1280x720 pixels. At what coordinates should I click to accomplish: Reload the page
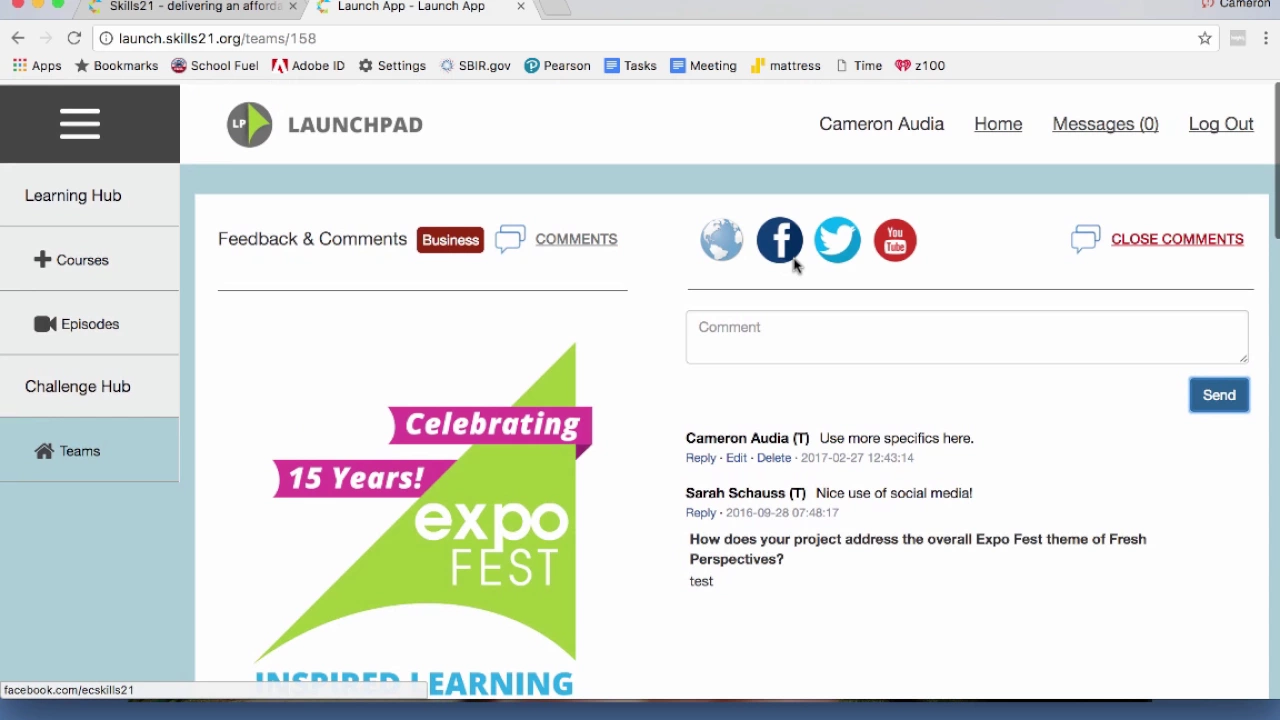[x=74, y=38]
